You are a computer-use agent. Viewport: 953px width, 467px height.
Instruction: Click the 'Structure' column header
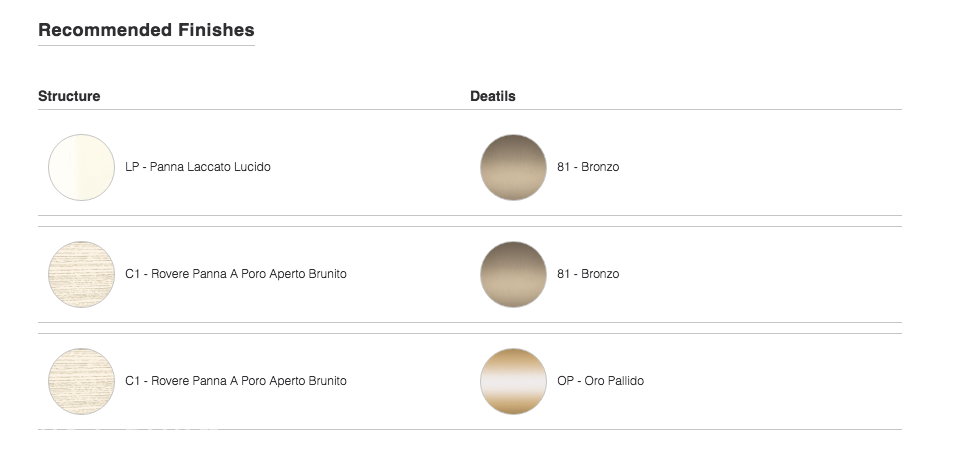click(69, 96)
